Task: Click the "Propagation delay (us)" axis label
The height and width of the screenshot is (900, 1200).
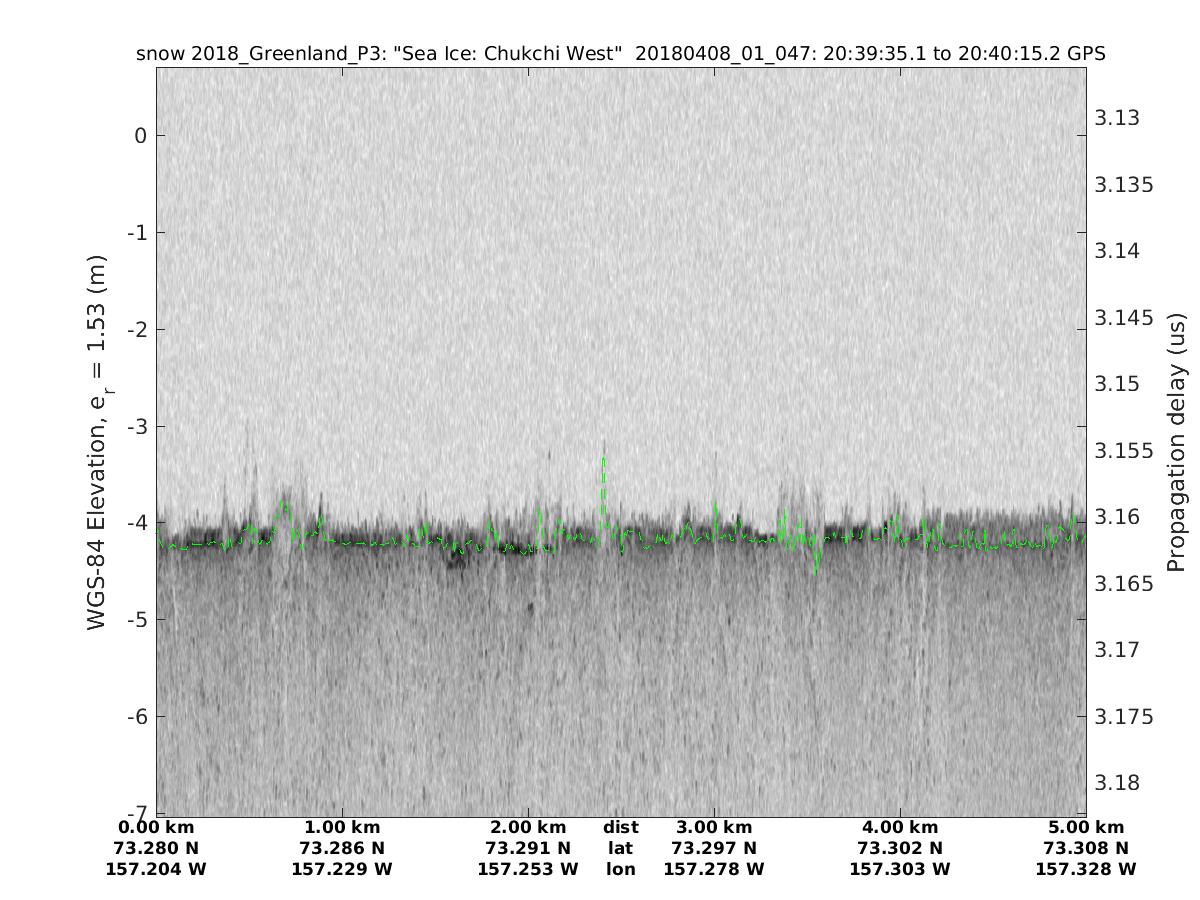Action: tap(1176, 442)
